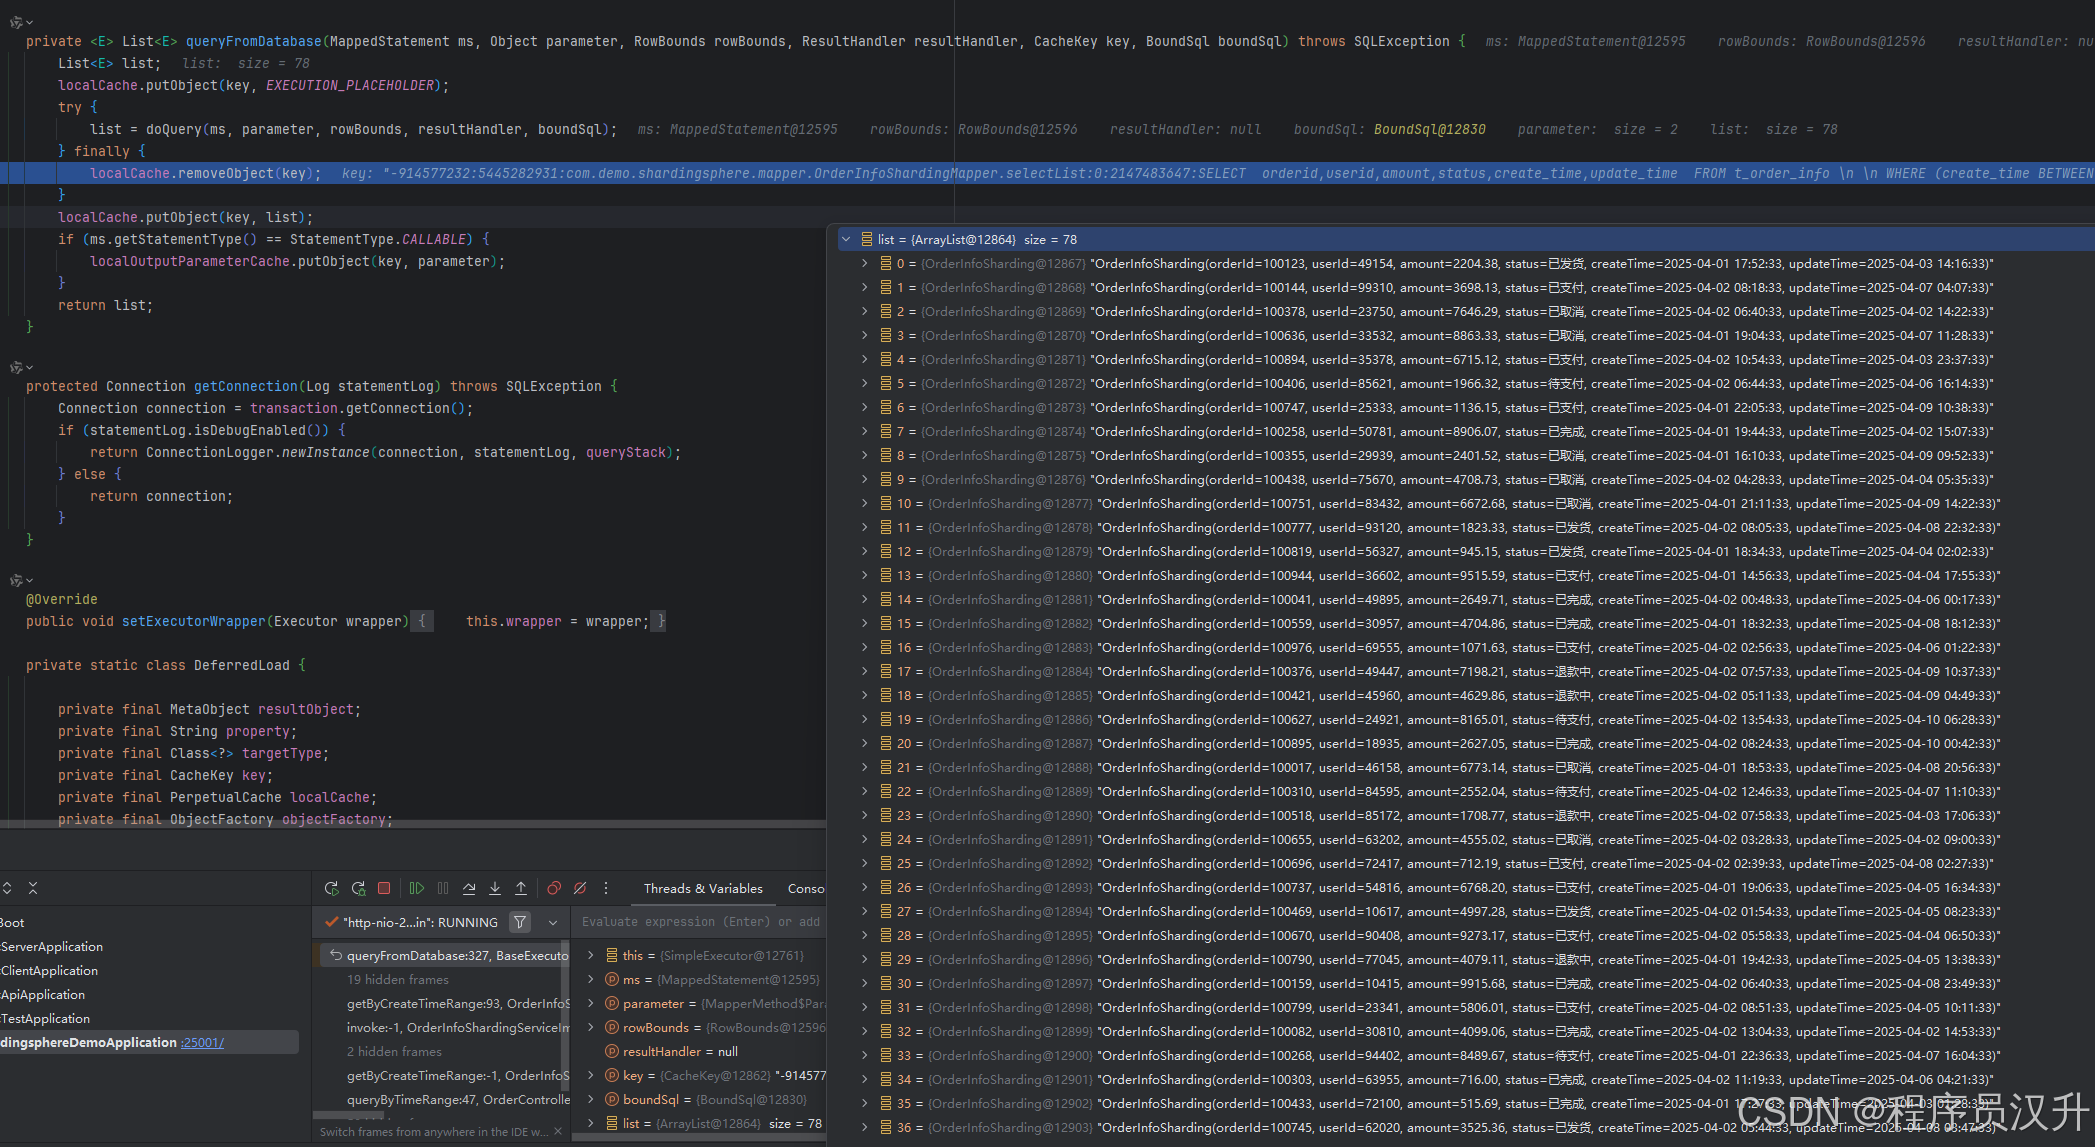
Task: Open the :25001/ application link
Action: (202, 1043)
